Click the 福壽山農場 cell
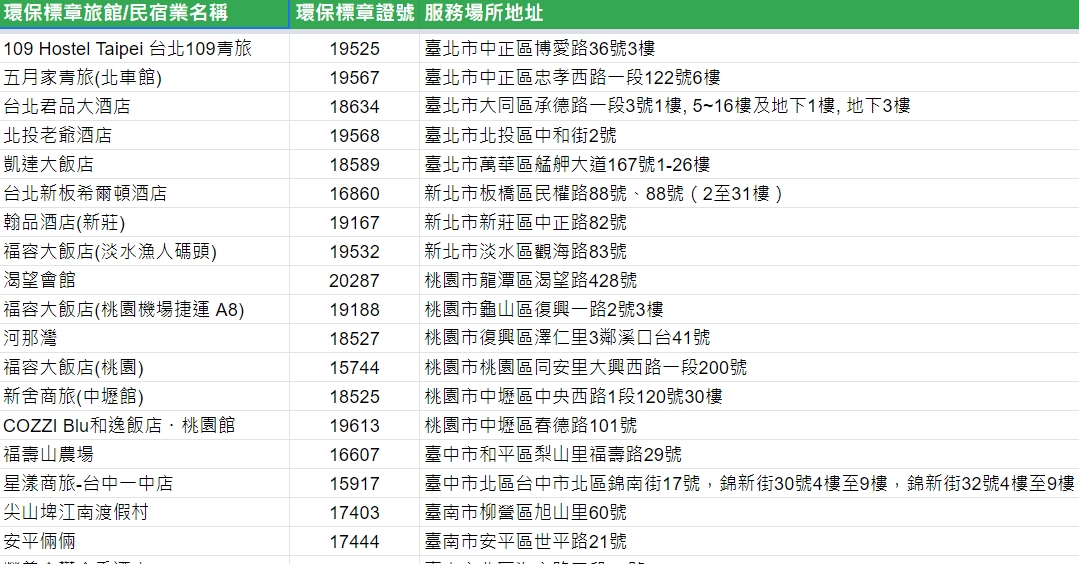Screen dimensions: 1079x564 [145, 454]
